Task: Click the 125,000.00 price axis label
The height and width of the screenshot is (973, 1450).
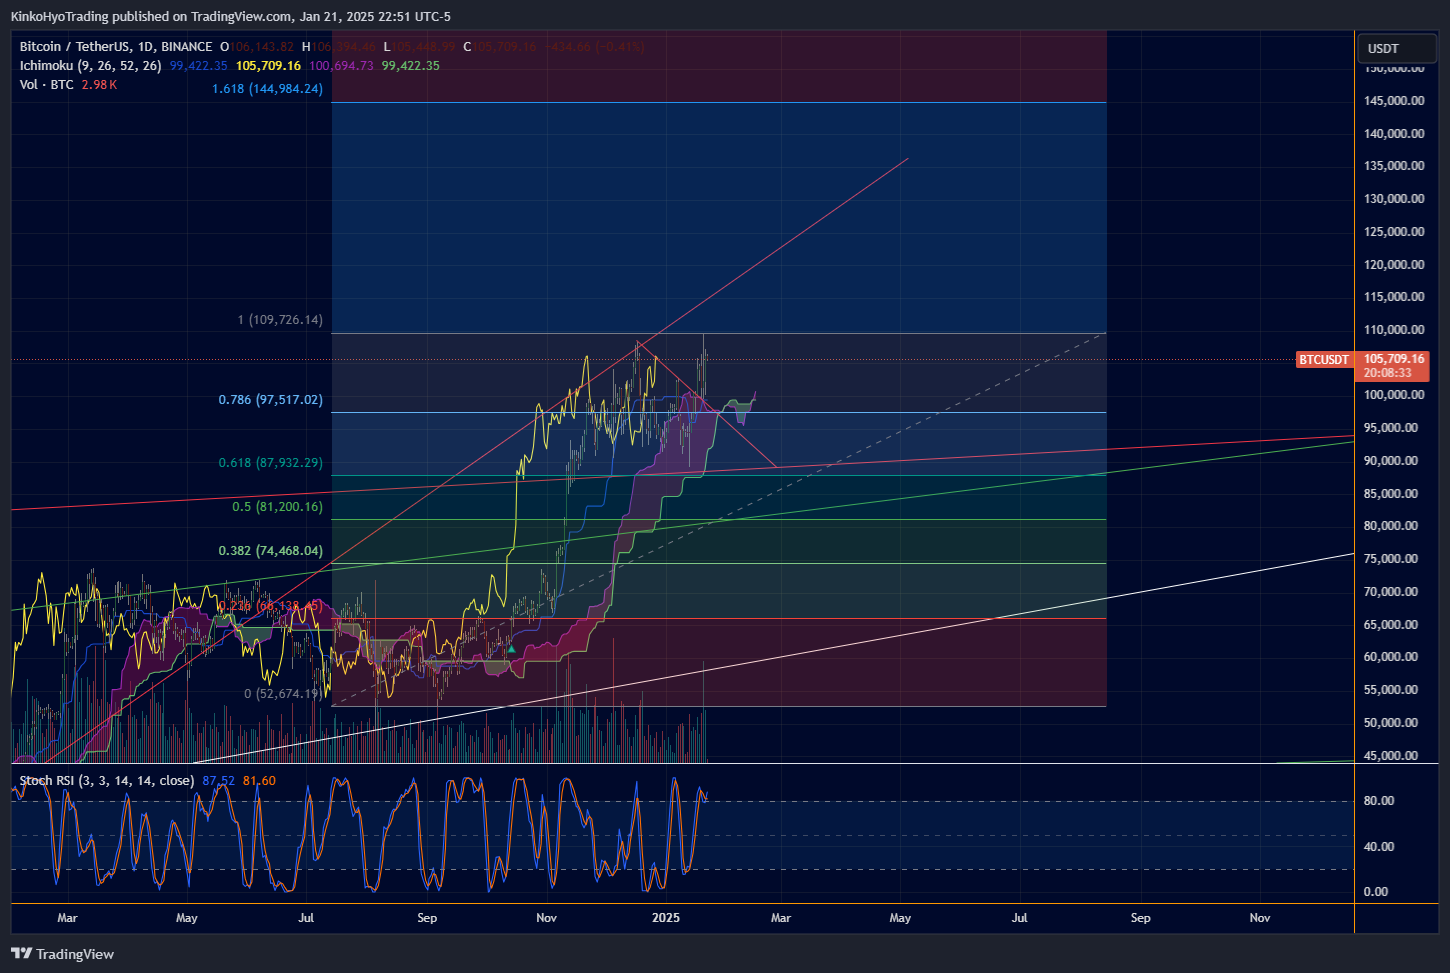Action: [1394, 231]
